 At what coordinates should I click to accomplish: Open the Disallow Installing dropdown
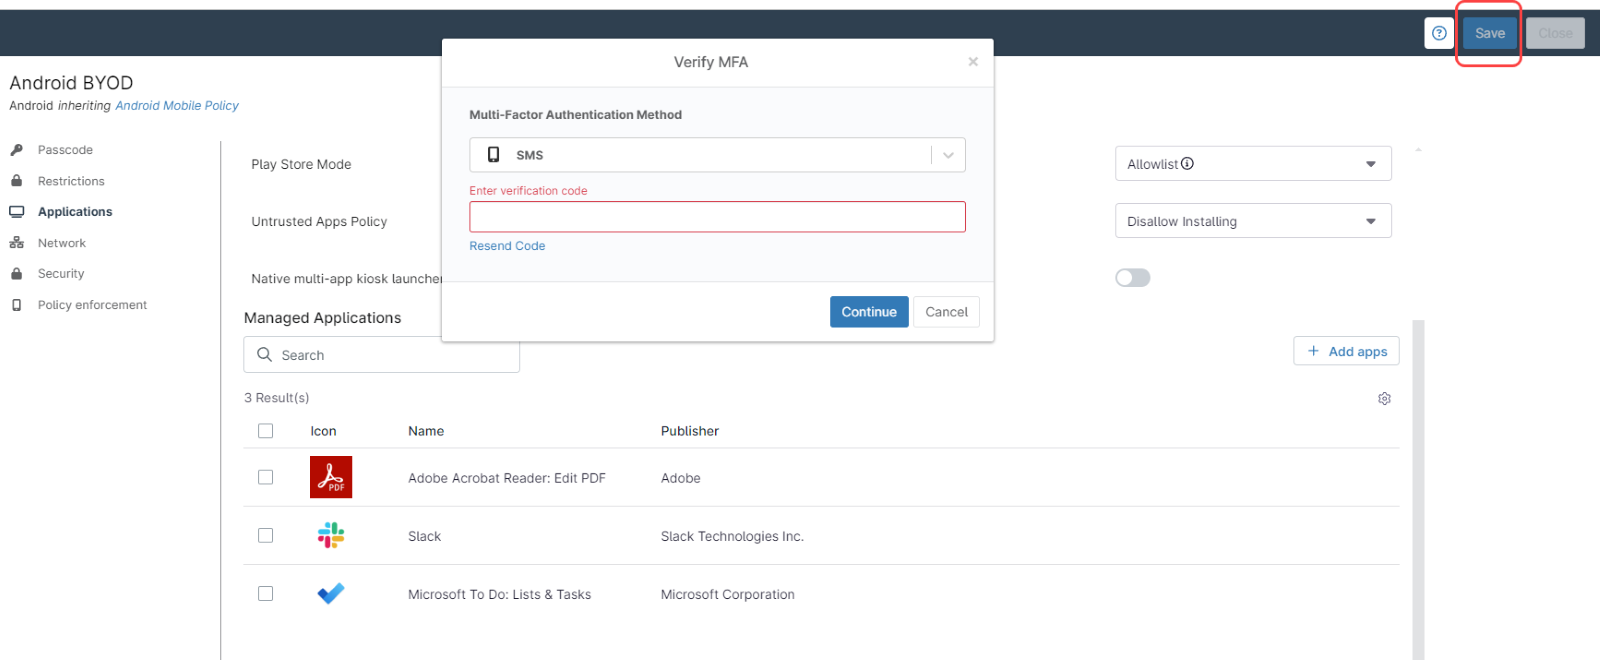click(x=1253, y=221)
